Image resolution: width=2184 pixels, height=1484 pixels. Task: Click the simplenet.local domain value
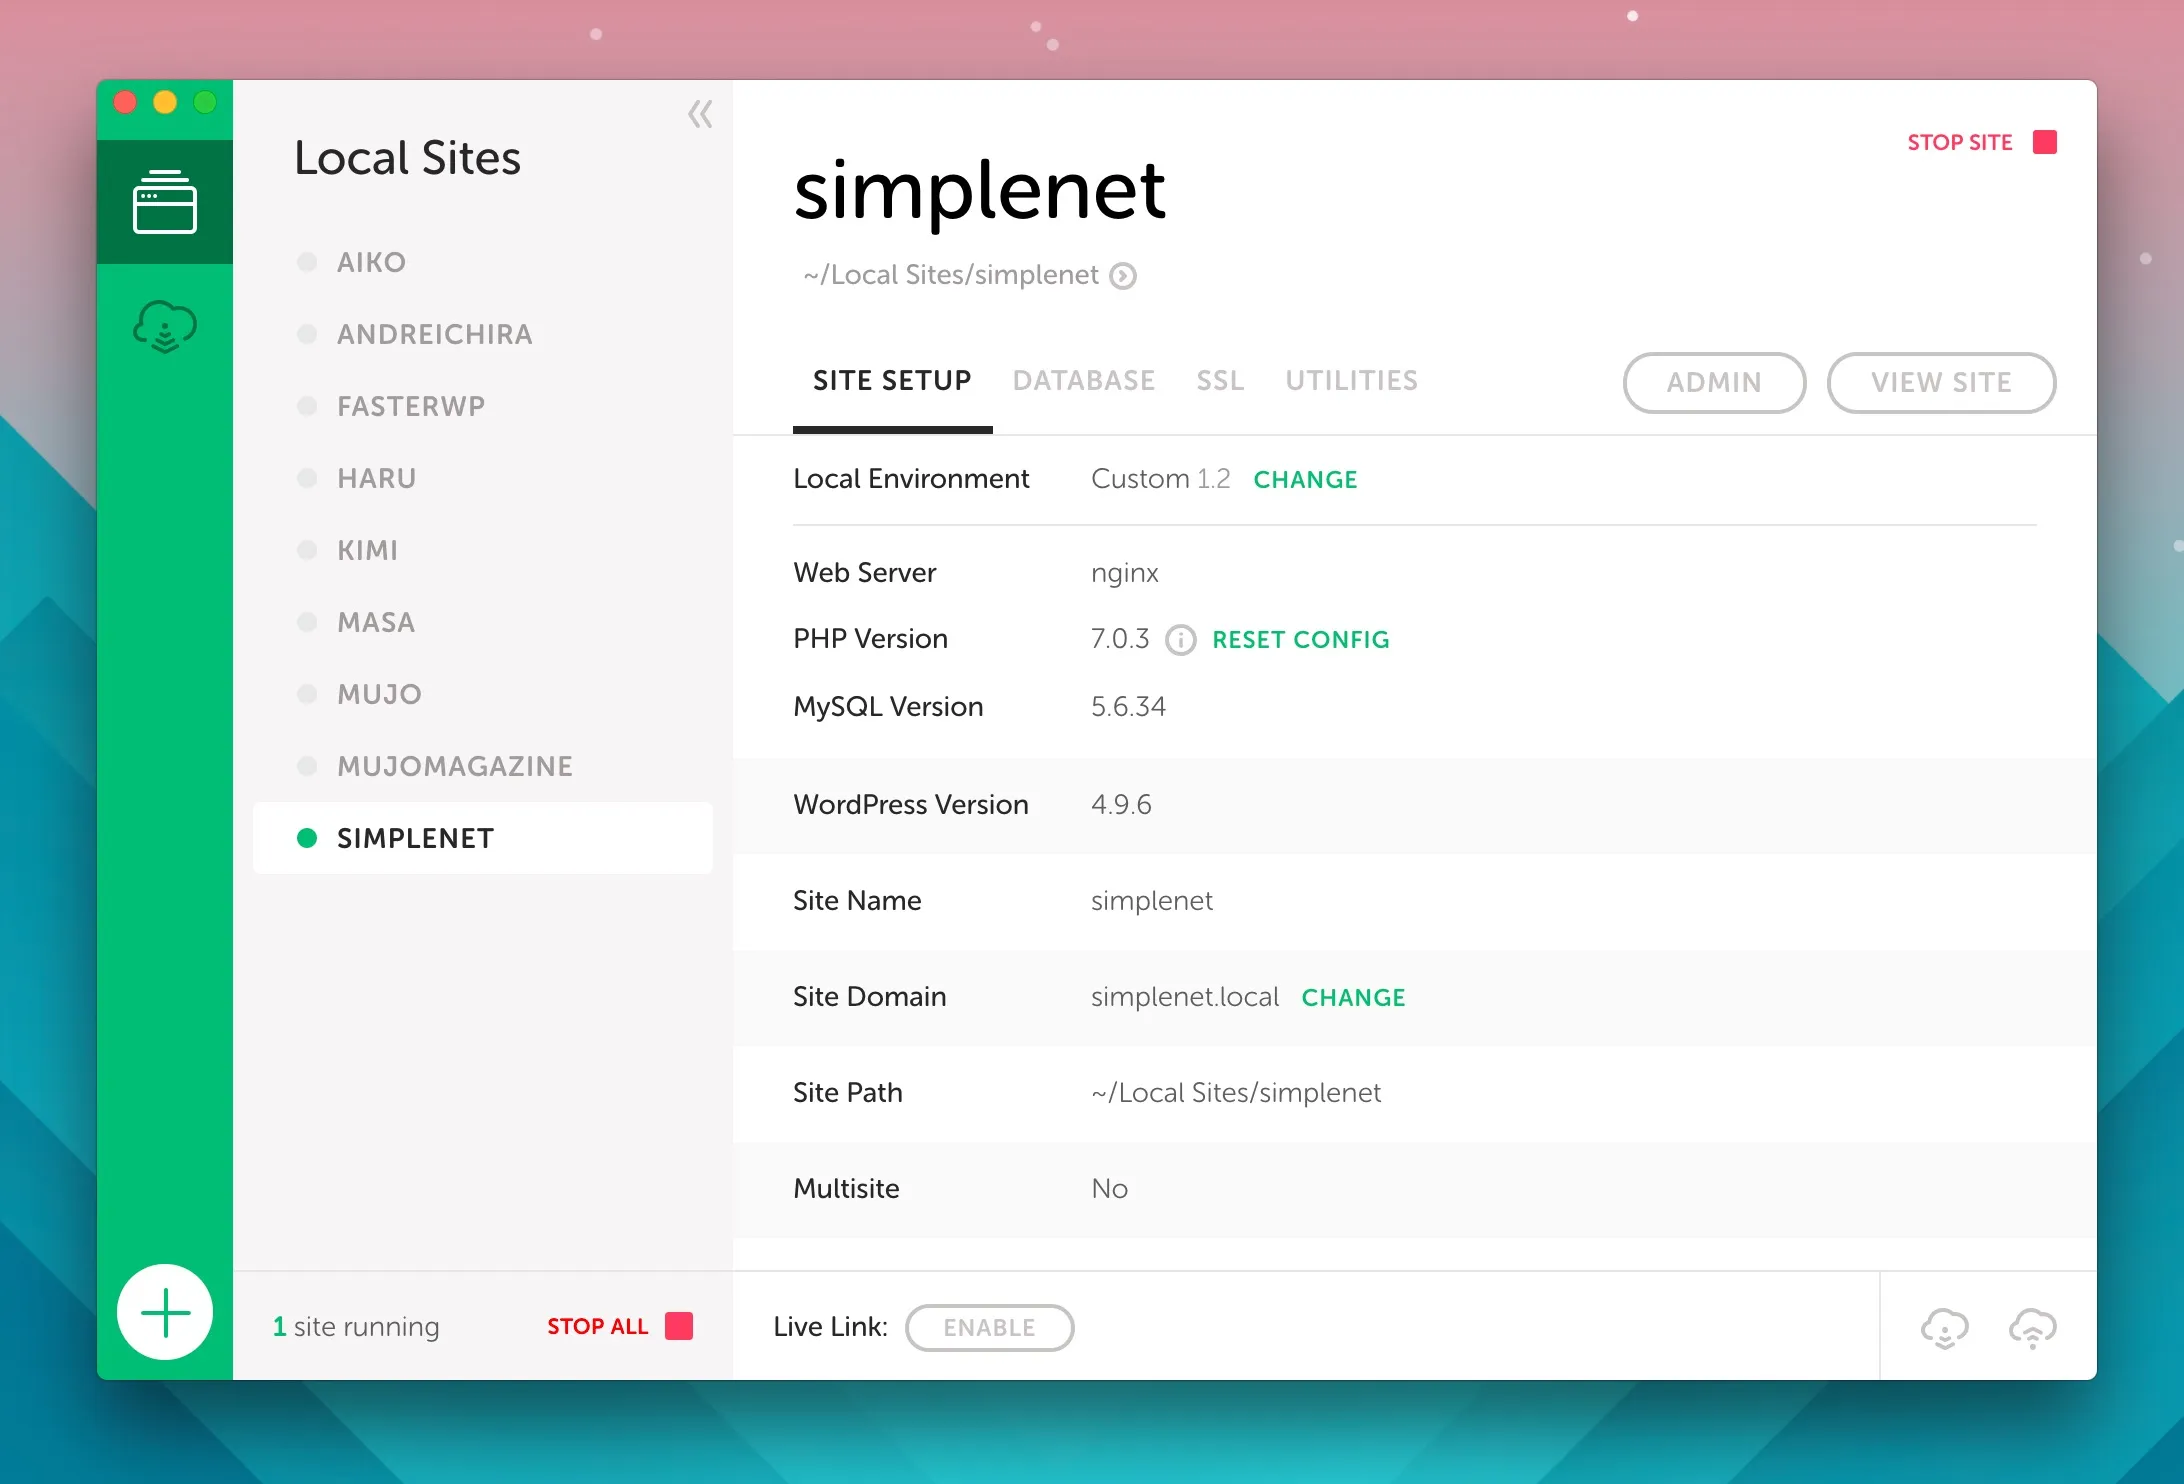pos(1185,997)
